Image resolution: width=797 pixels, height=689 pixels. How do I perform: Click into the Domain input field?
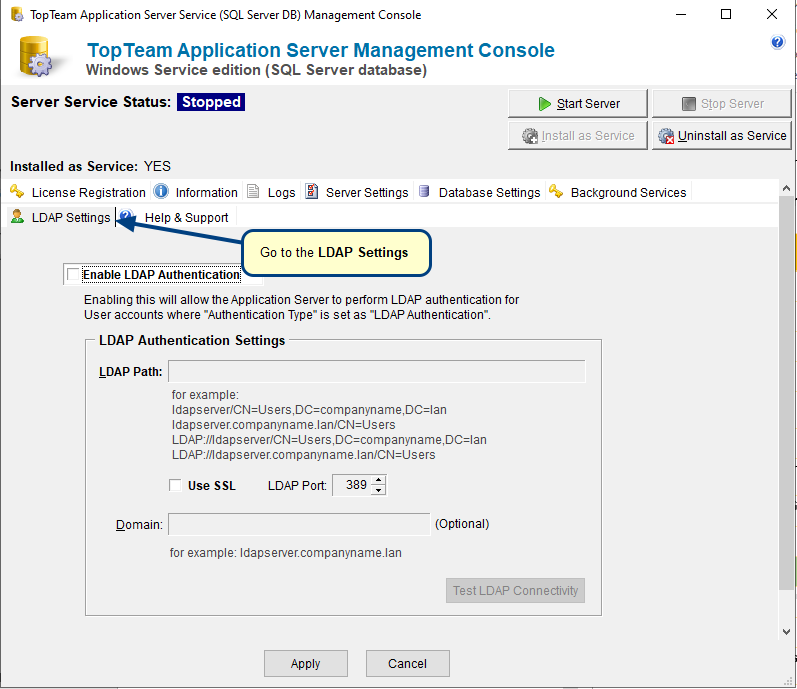(299, 524)
